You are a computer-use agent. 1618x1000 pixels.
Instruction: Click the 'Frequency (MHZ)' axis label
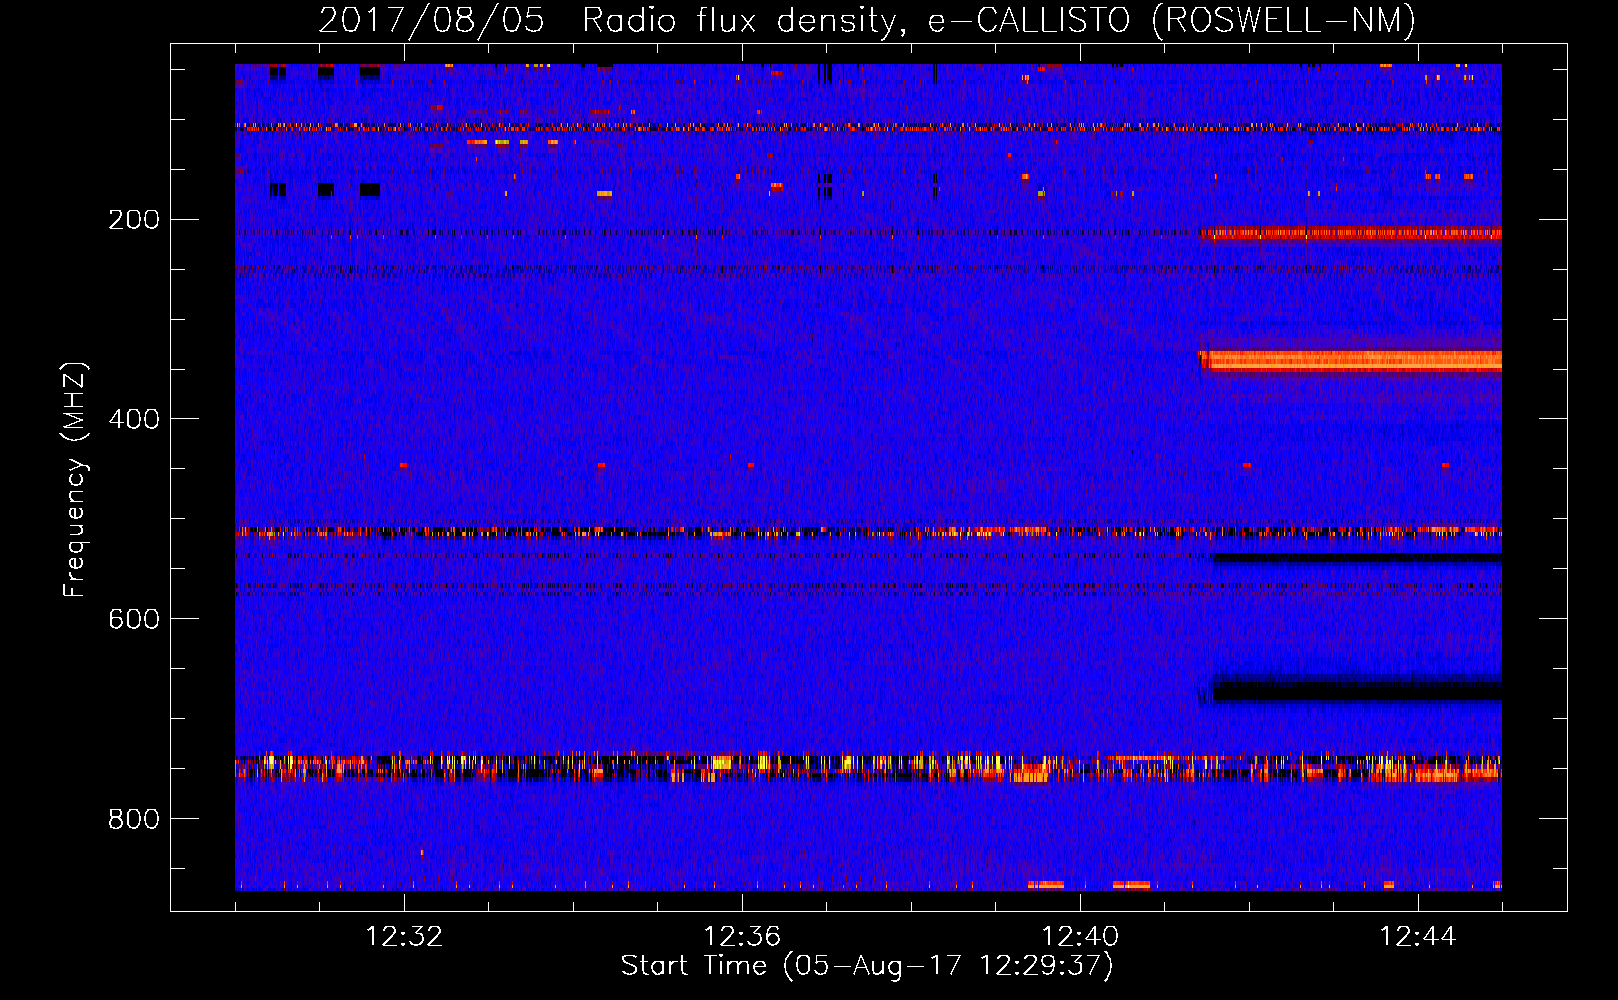pos(75,480)
